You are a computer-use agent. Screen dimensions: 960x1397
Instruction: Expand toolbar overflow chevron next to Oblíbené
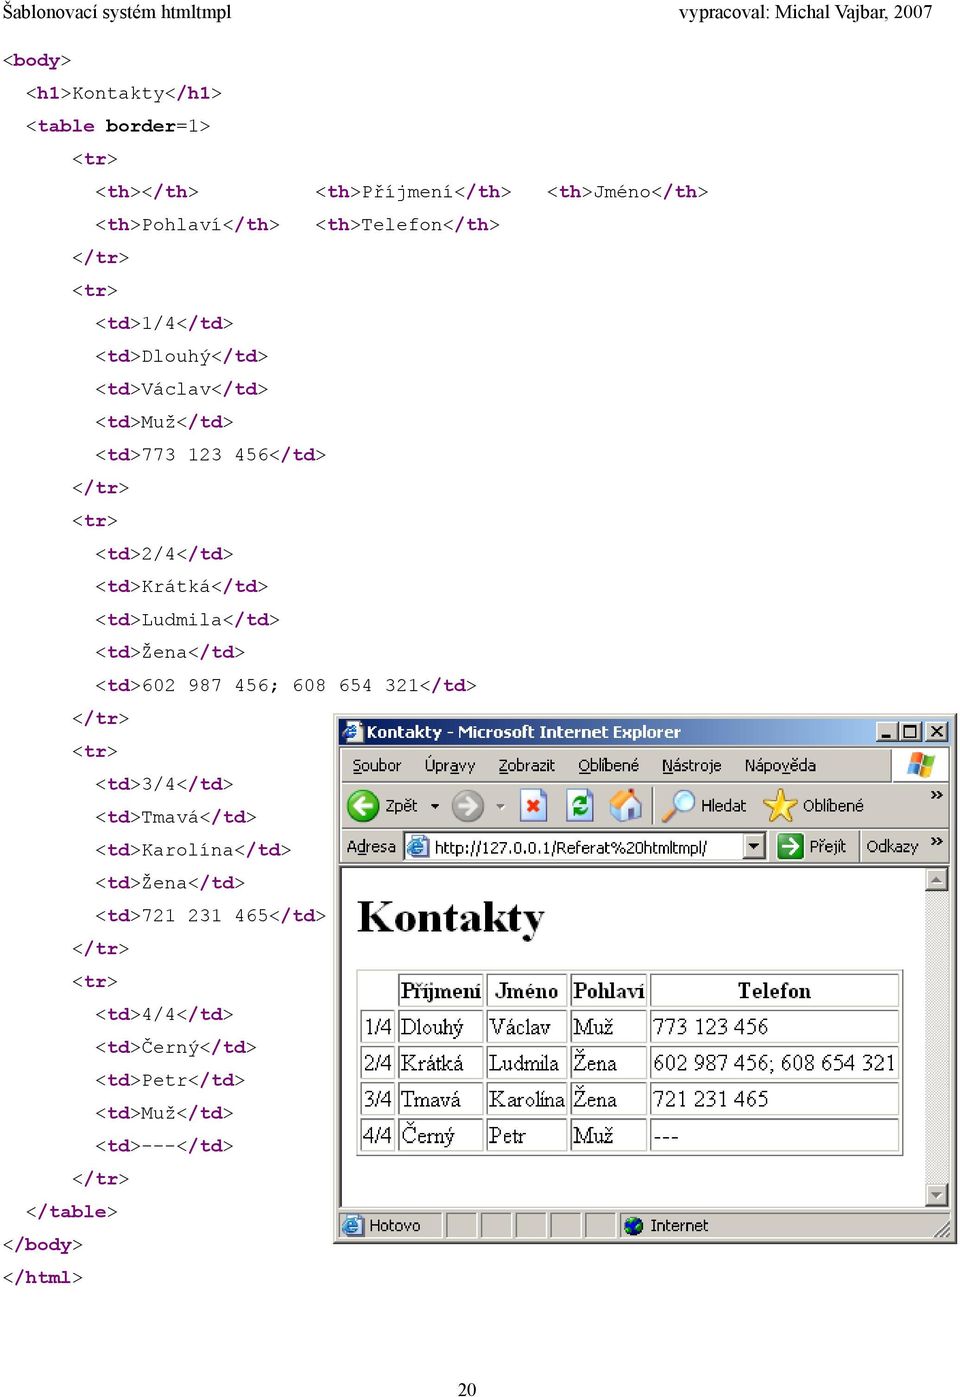(937, 795)
